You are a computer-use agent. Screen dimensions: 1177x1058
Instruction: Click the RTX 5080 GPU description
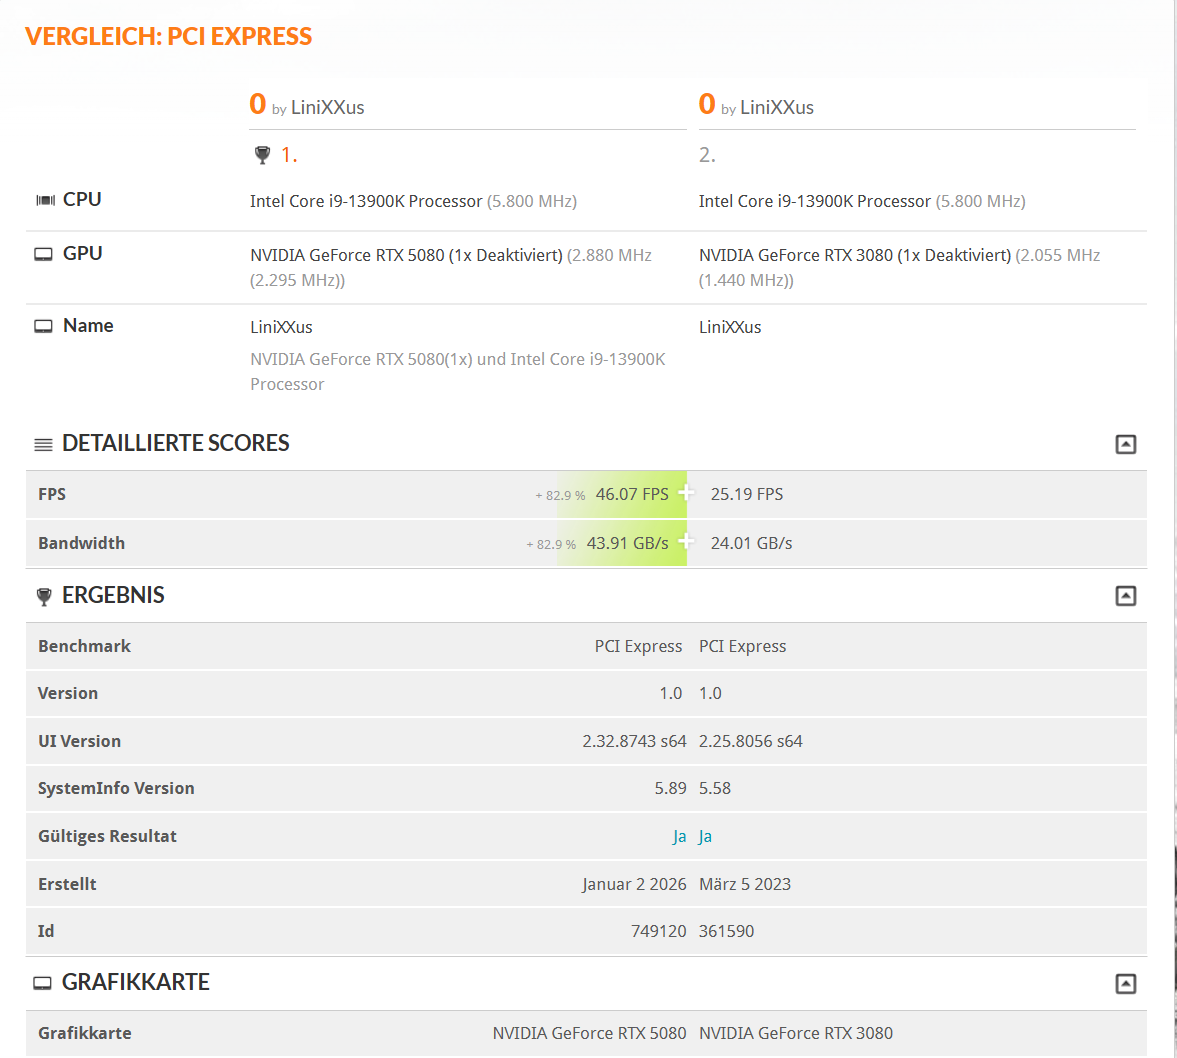(451, 267)
